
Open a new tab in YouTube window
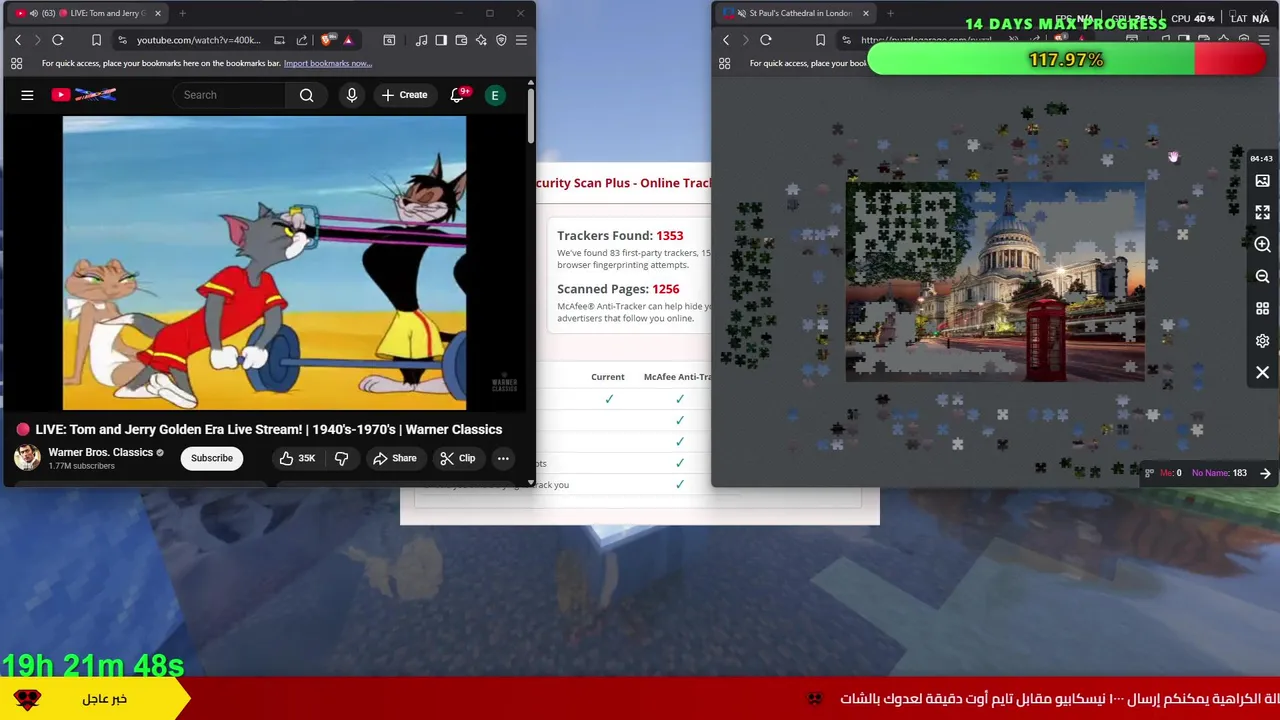(182, 13)
